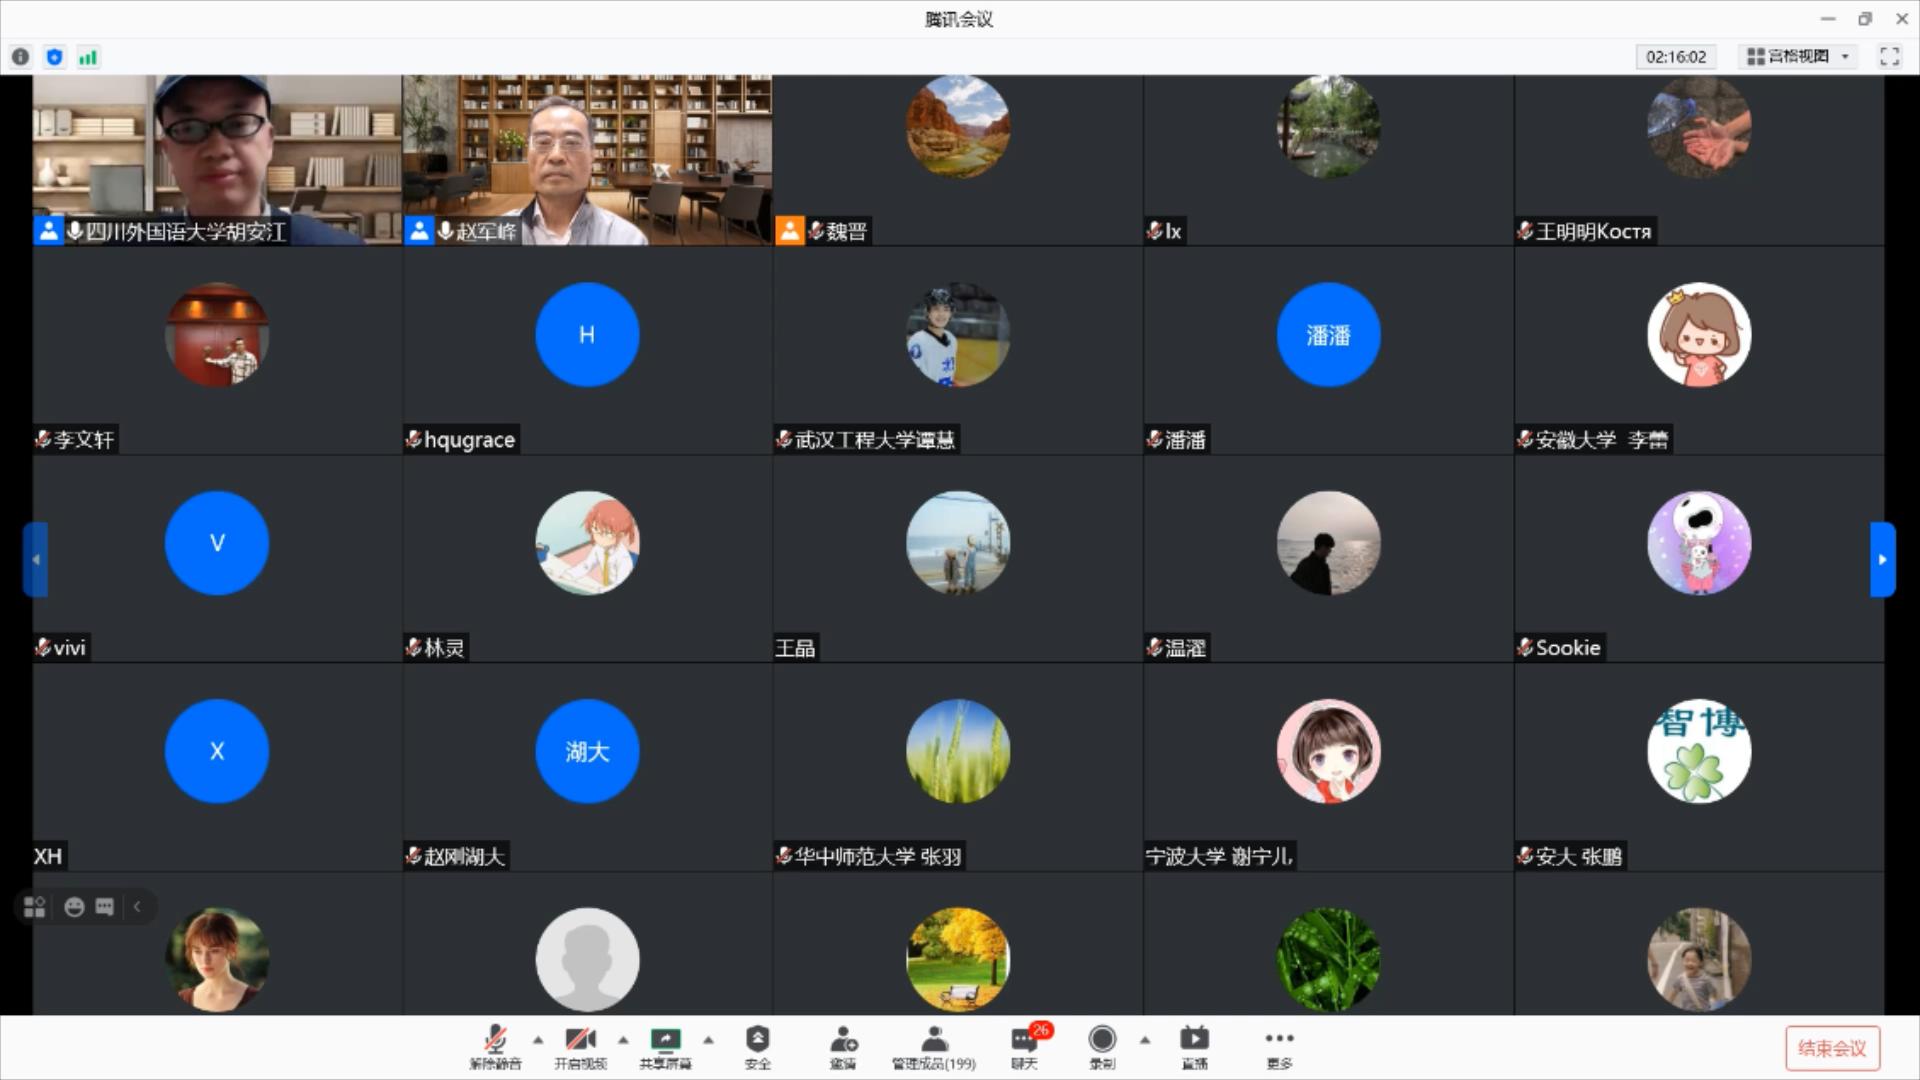
Task: Click End Meeting (结束会议) button
Action: click(x=1832, y=1048)
